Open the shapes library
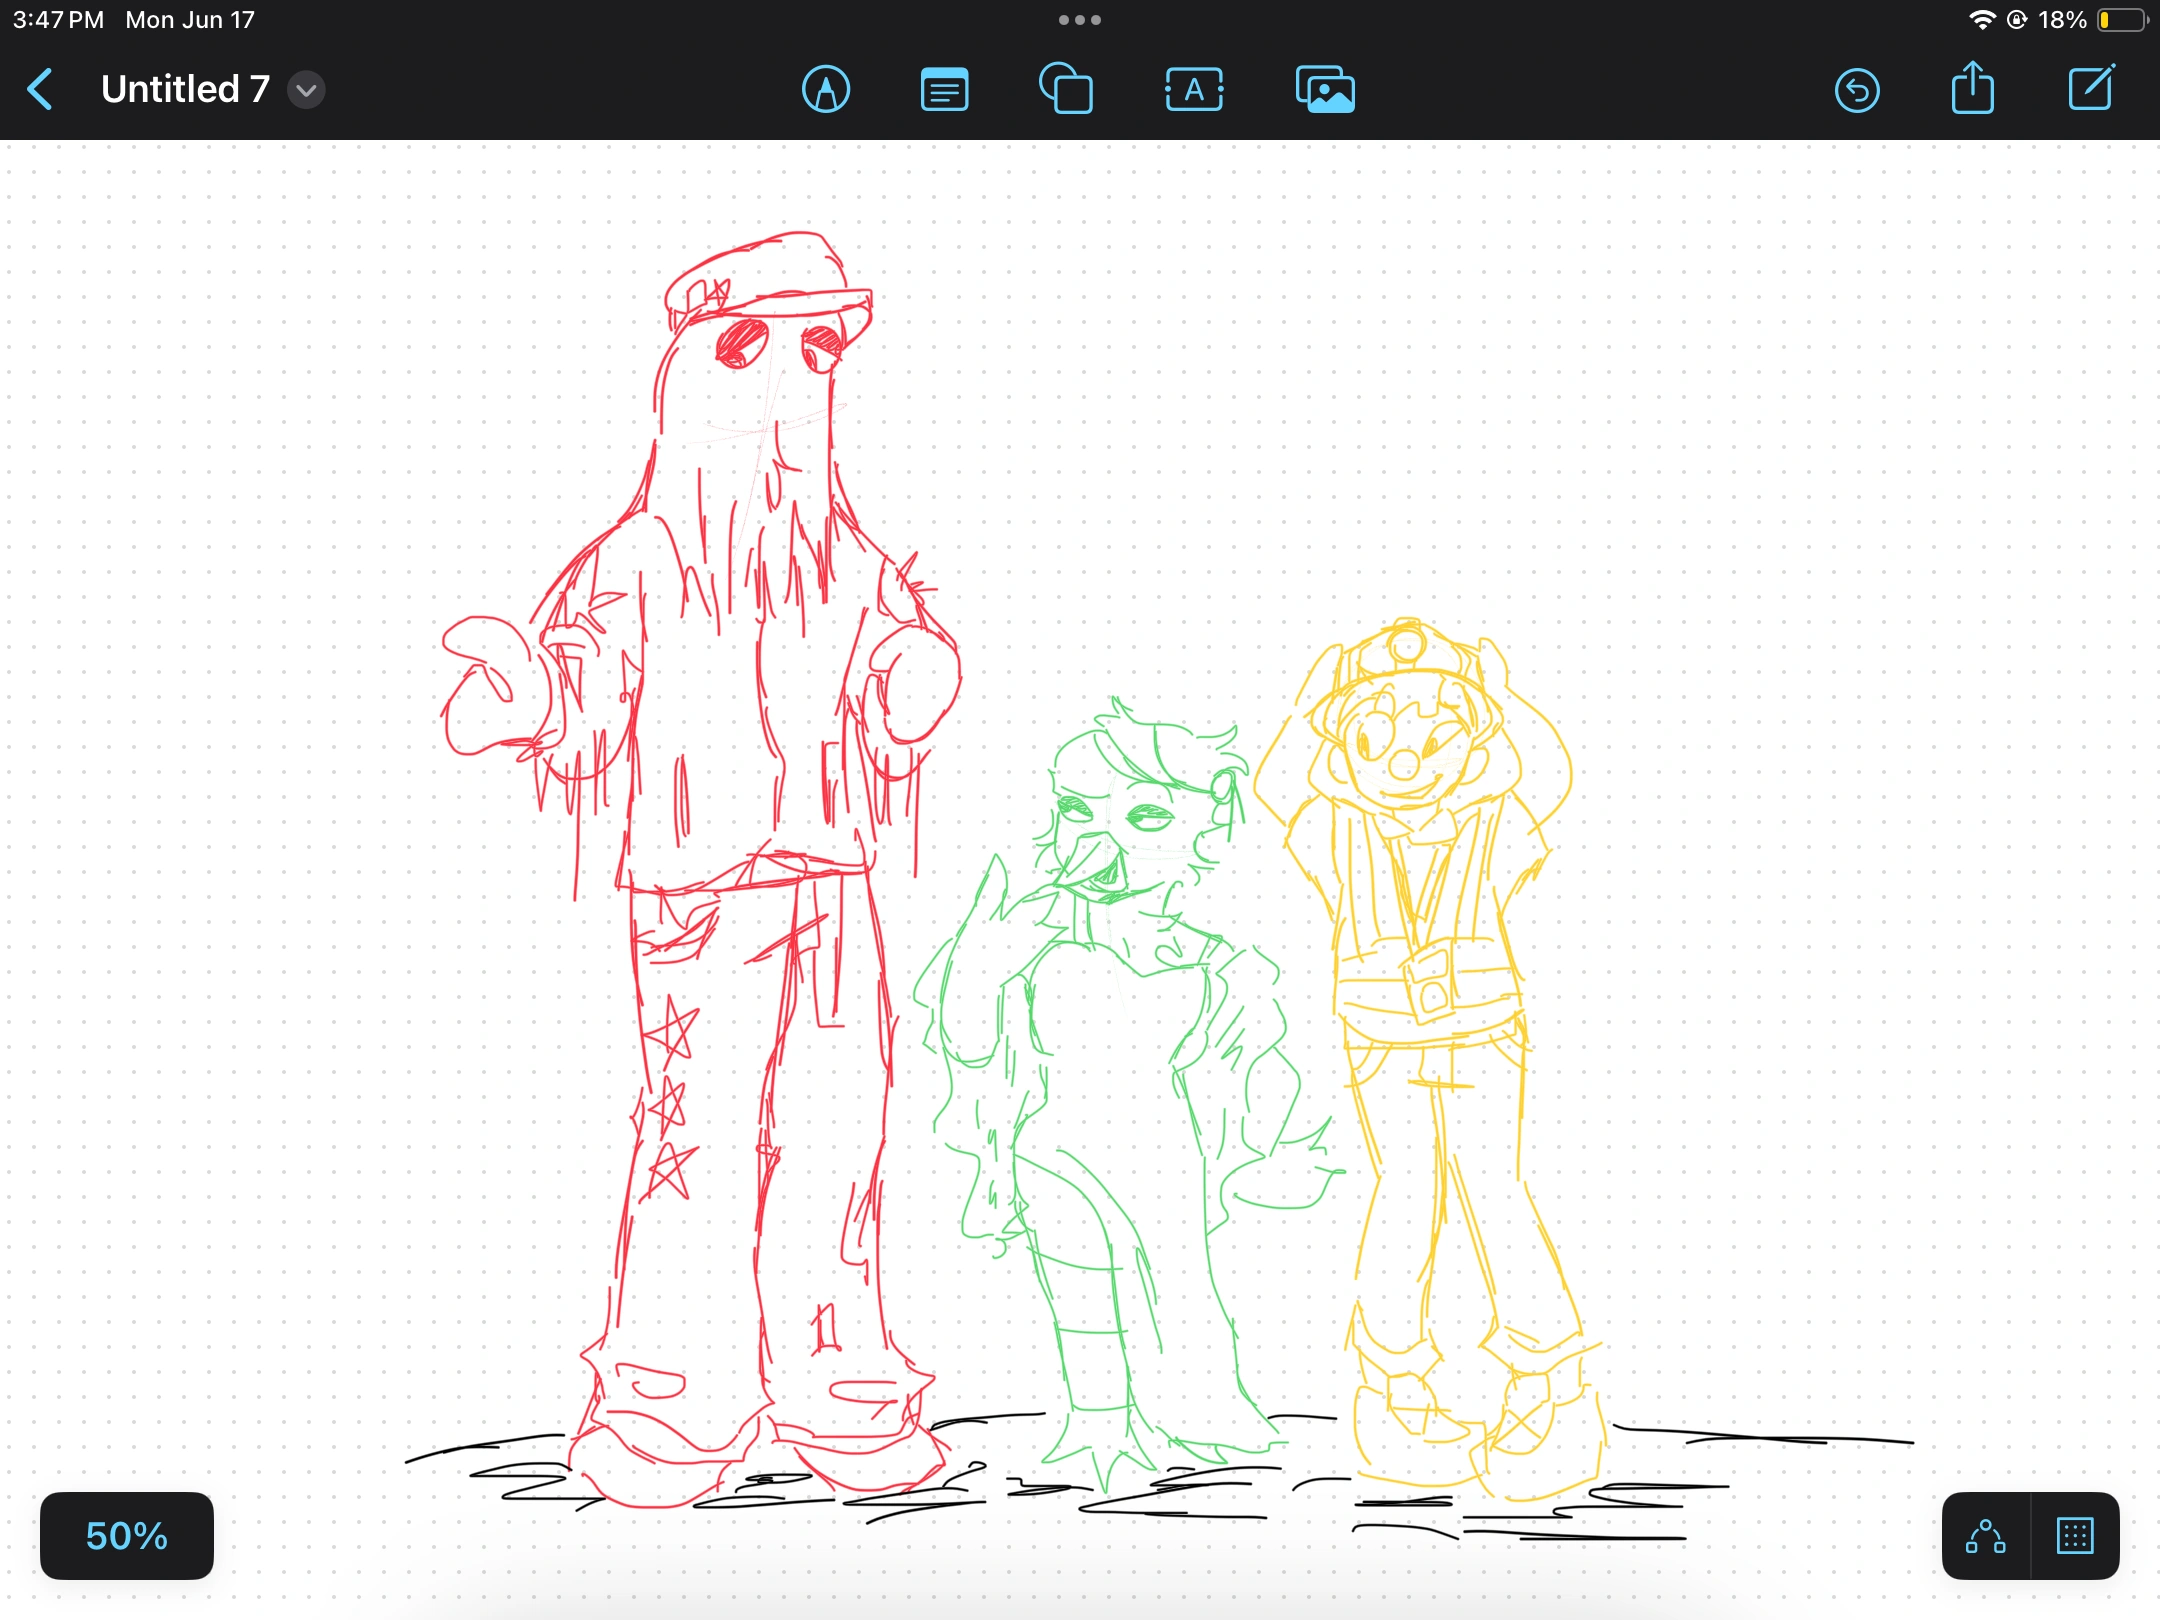 [1066, 90]
